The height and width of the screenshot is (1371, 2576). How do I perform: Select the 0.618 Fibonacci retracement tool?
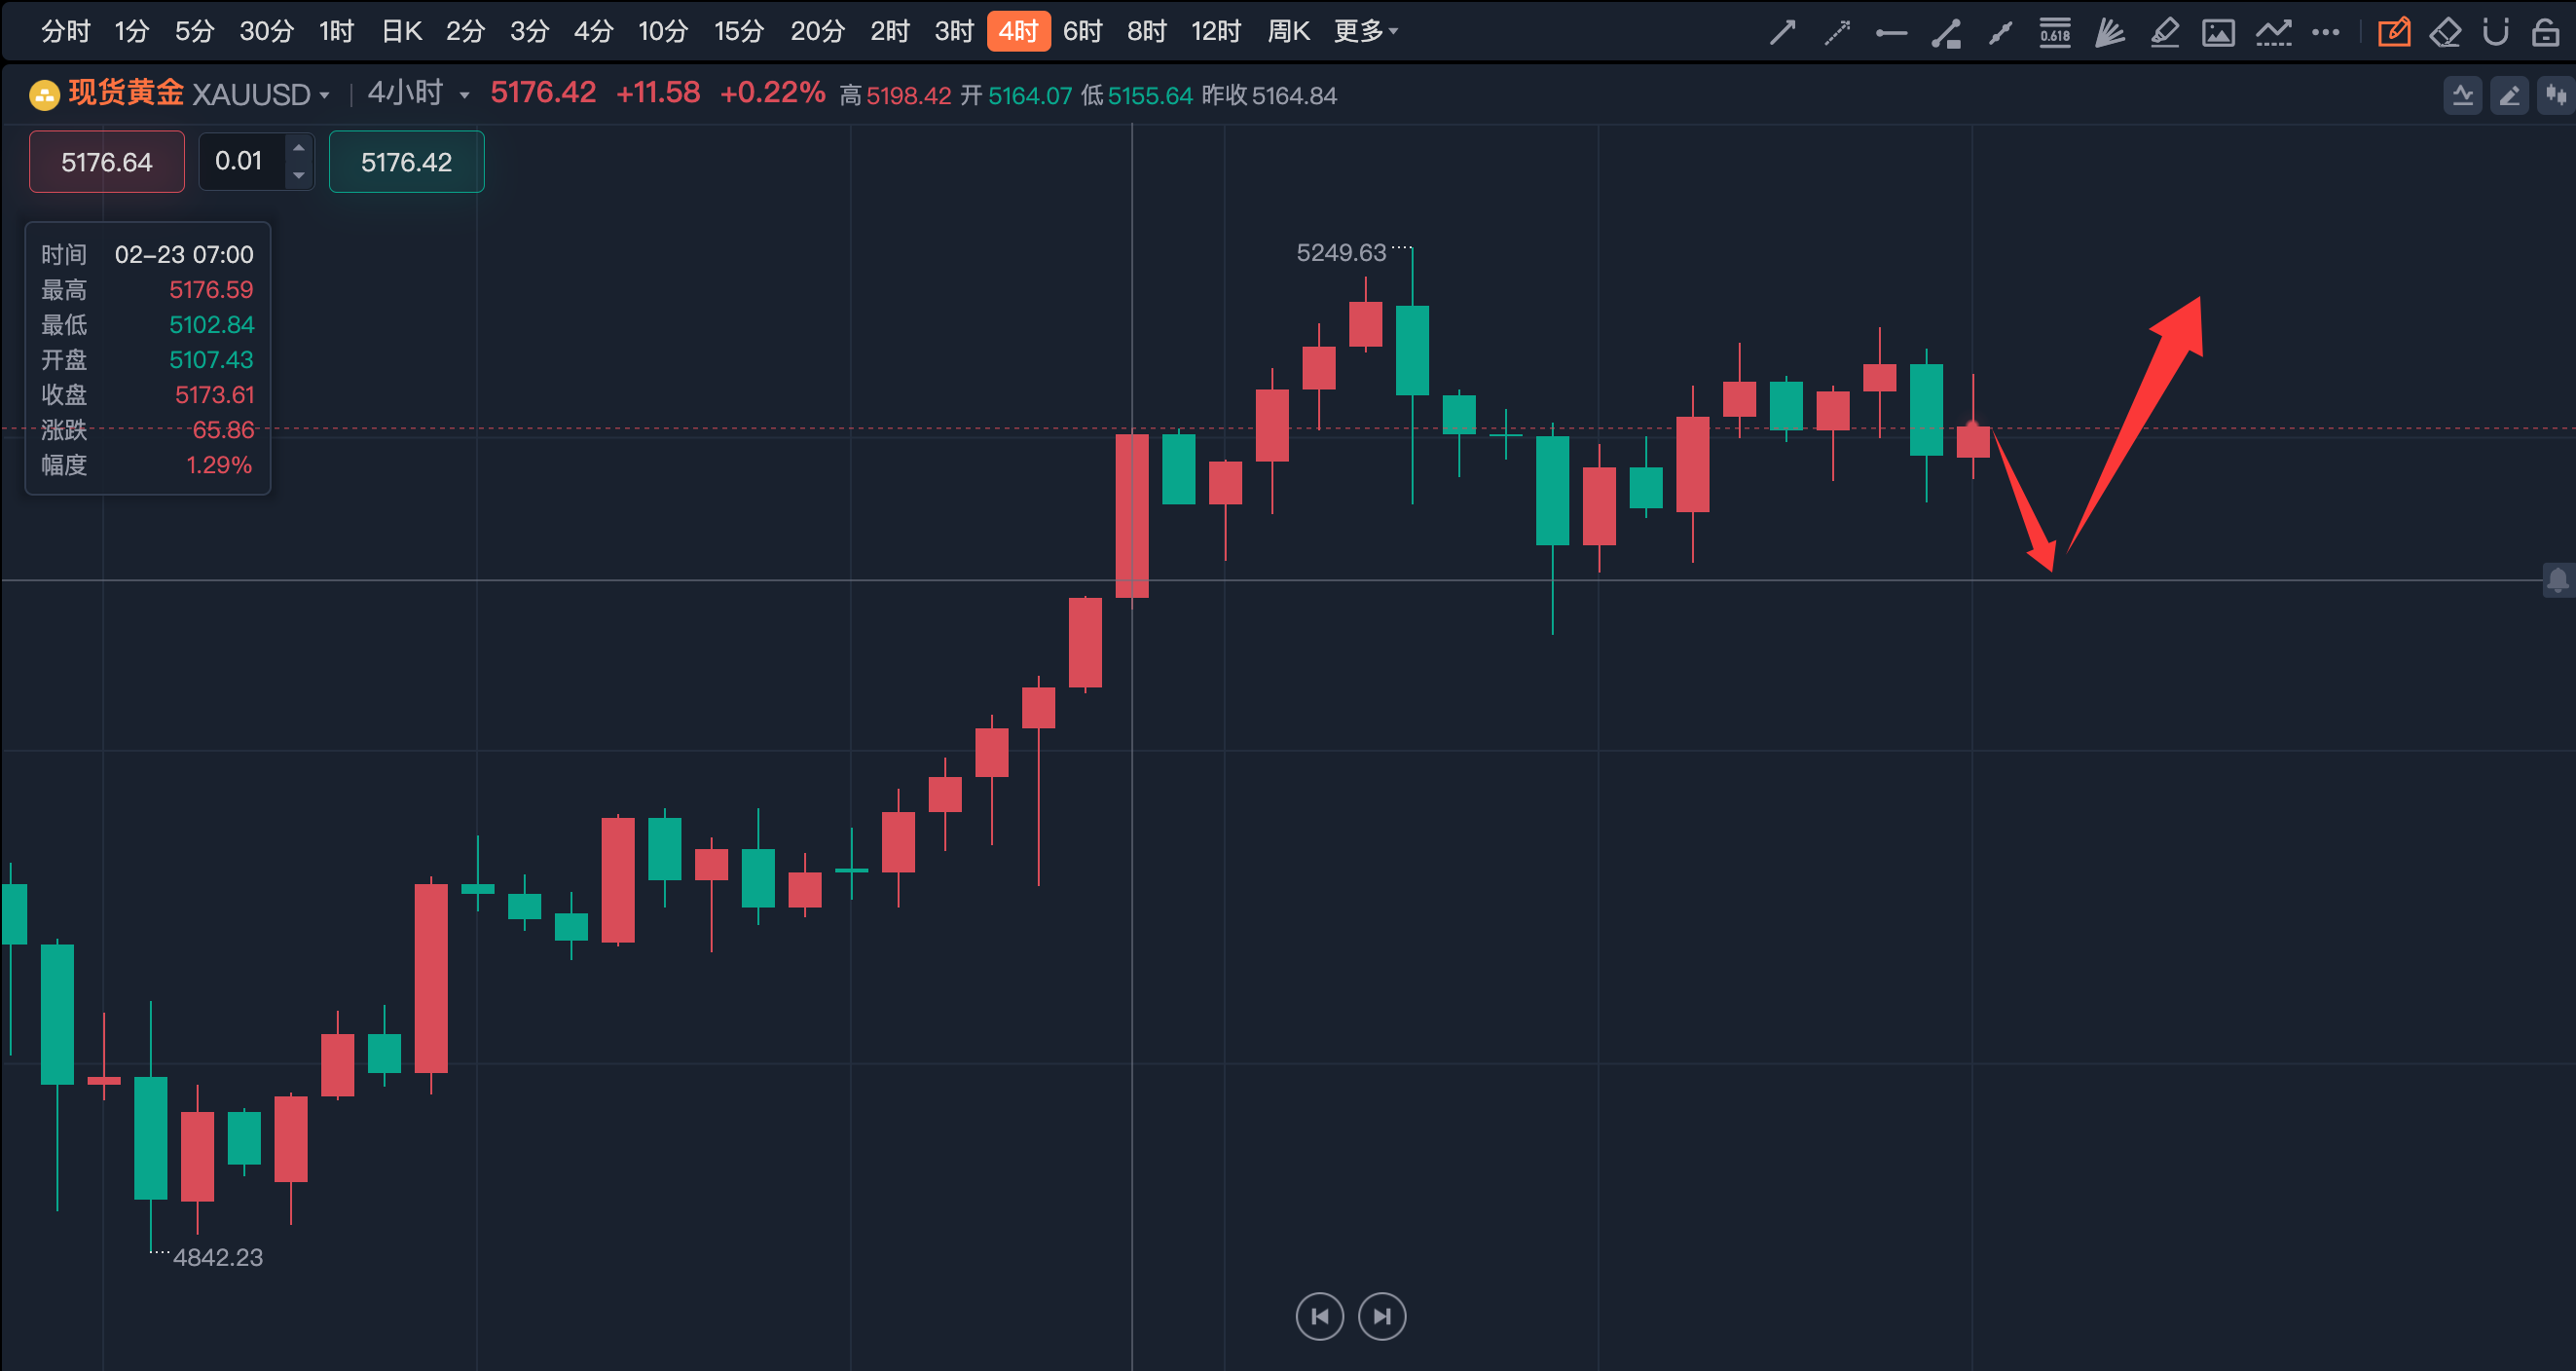pos(2055,32)
